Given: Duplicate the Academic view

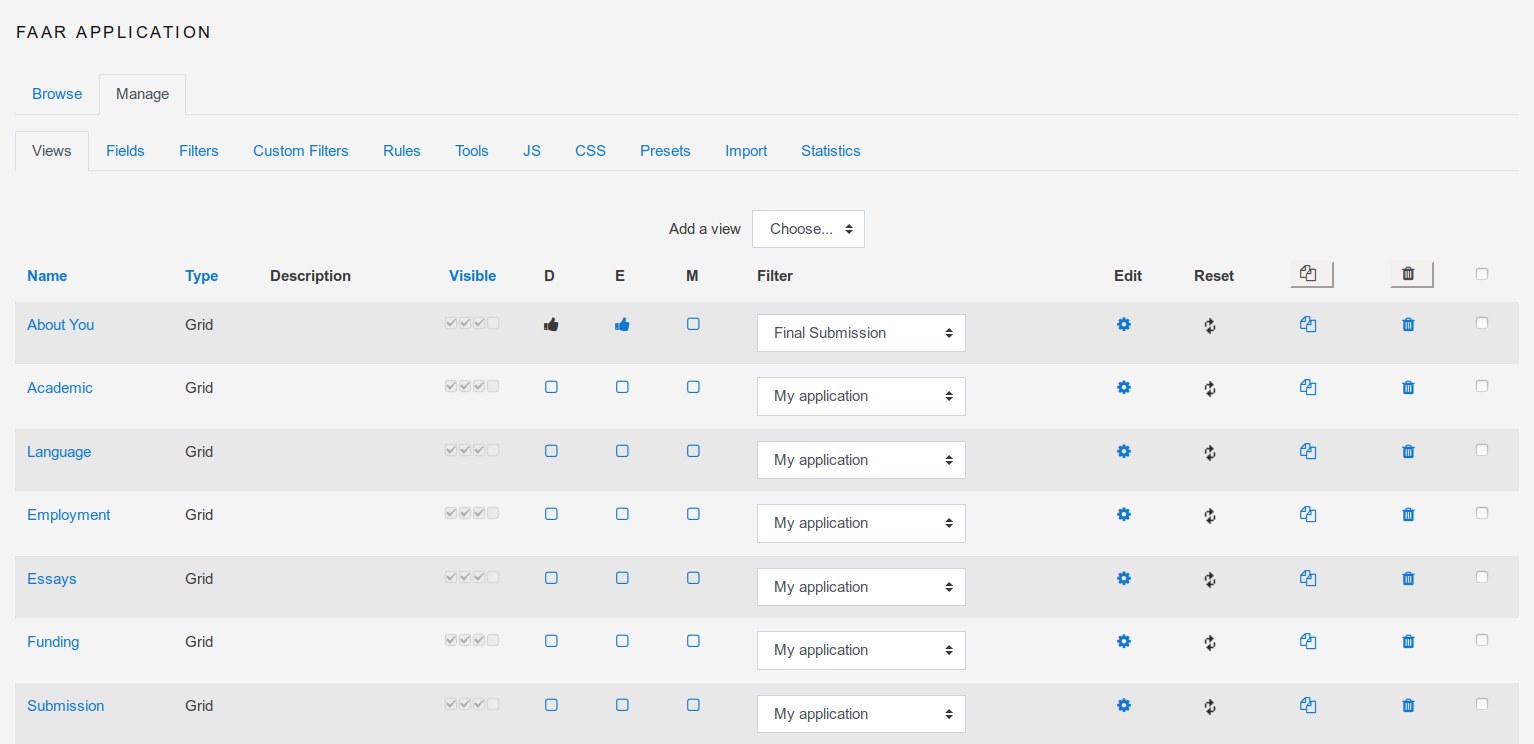Looking at the screenshot, I should point(1308,387).
